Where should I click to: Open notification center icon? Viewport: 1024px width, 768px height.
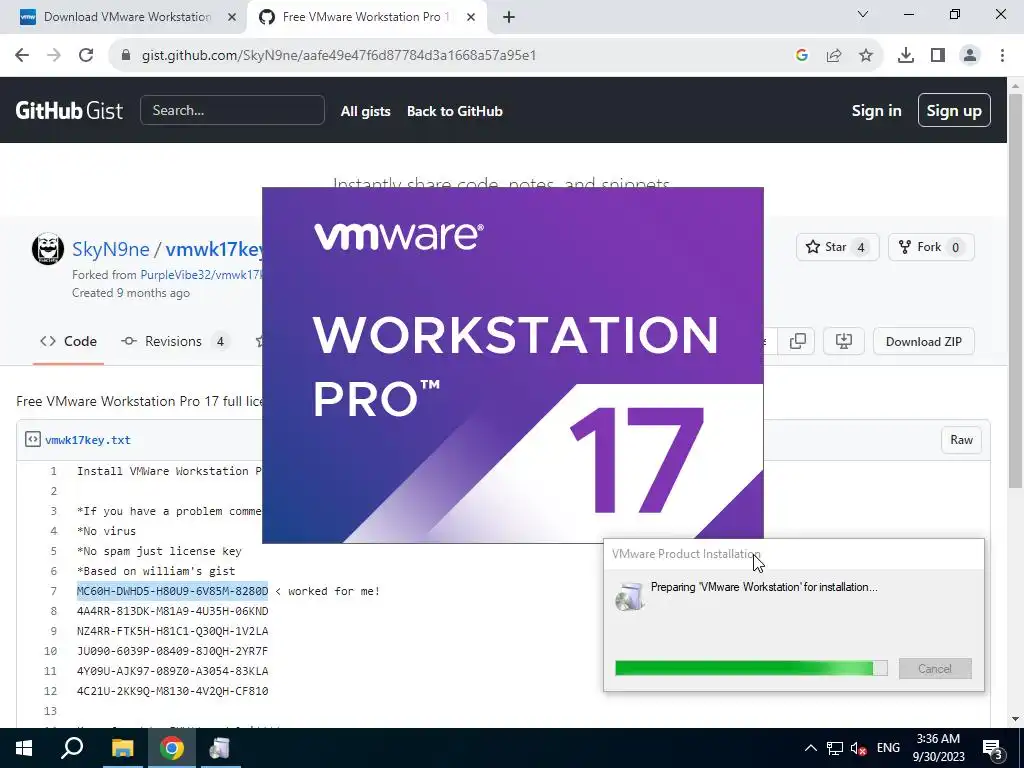(993, 749)
